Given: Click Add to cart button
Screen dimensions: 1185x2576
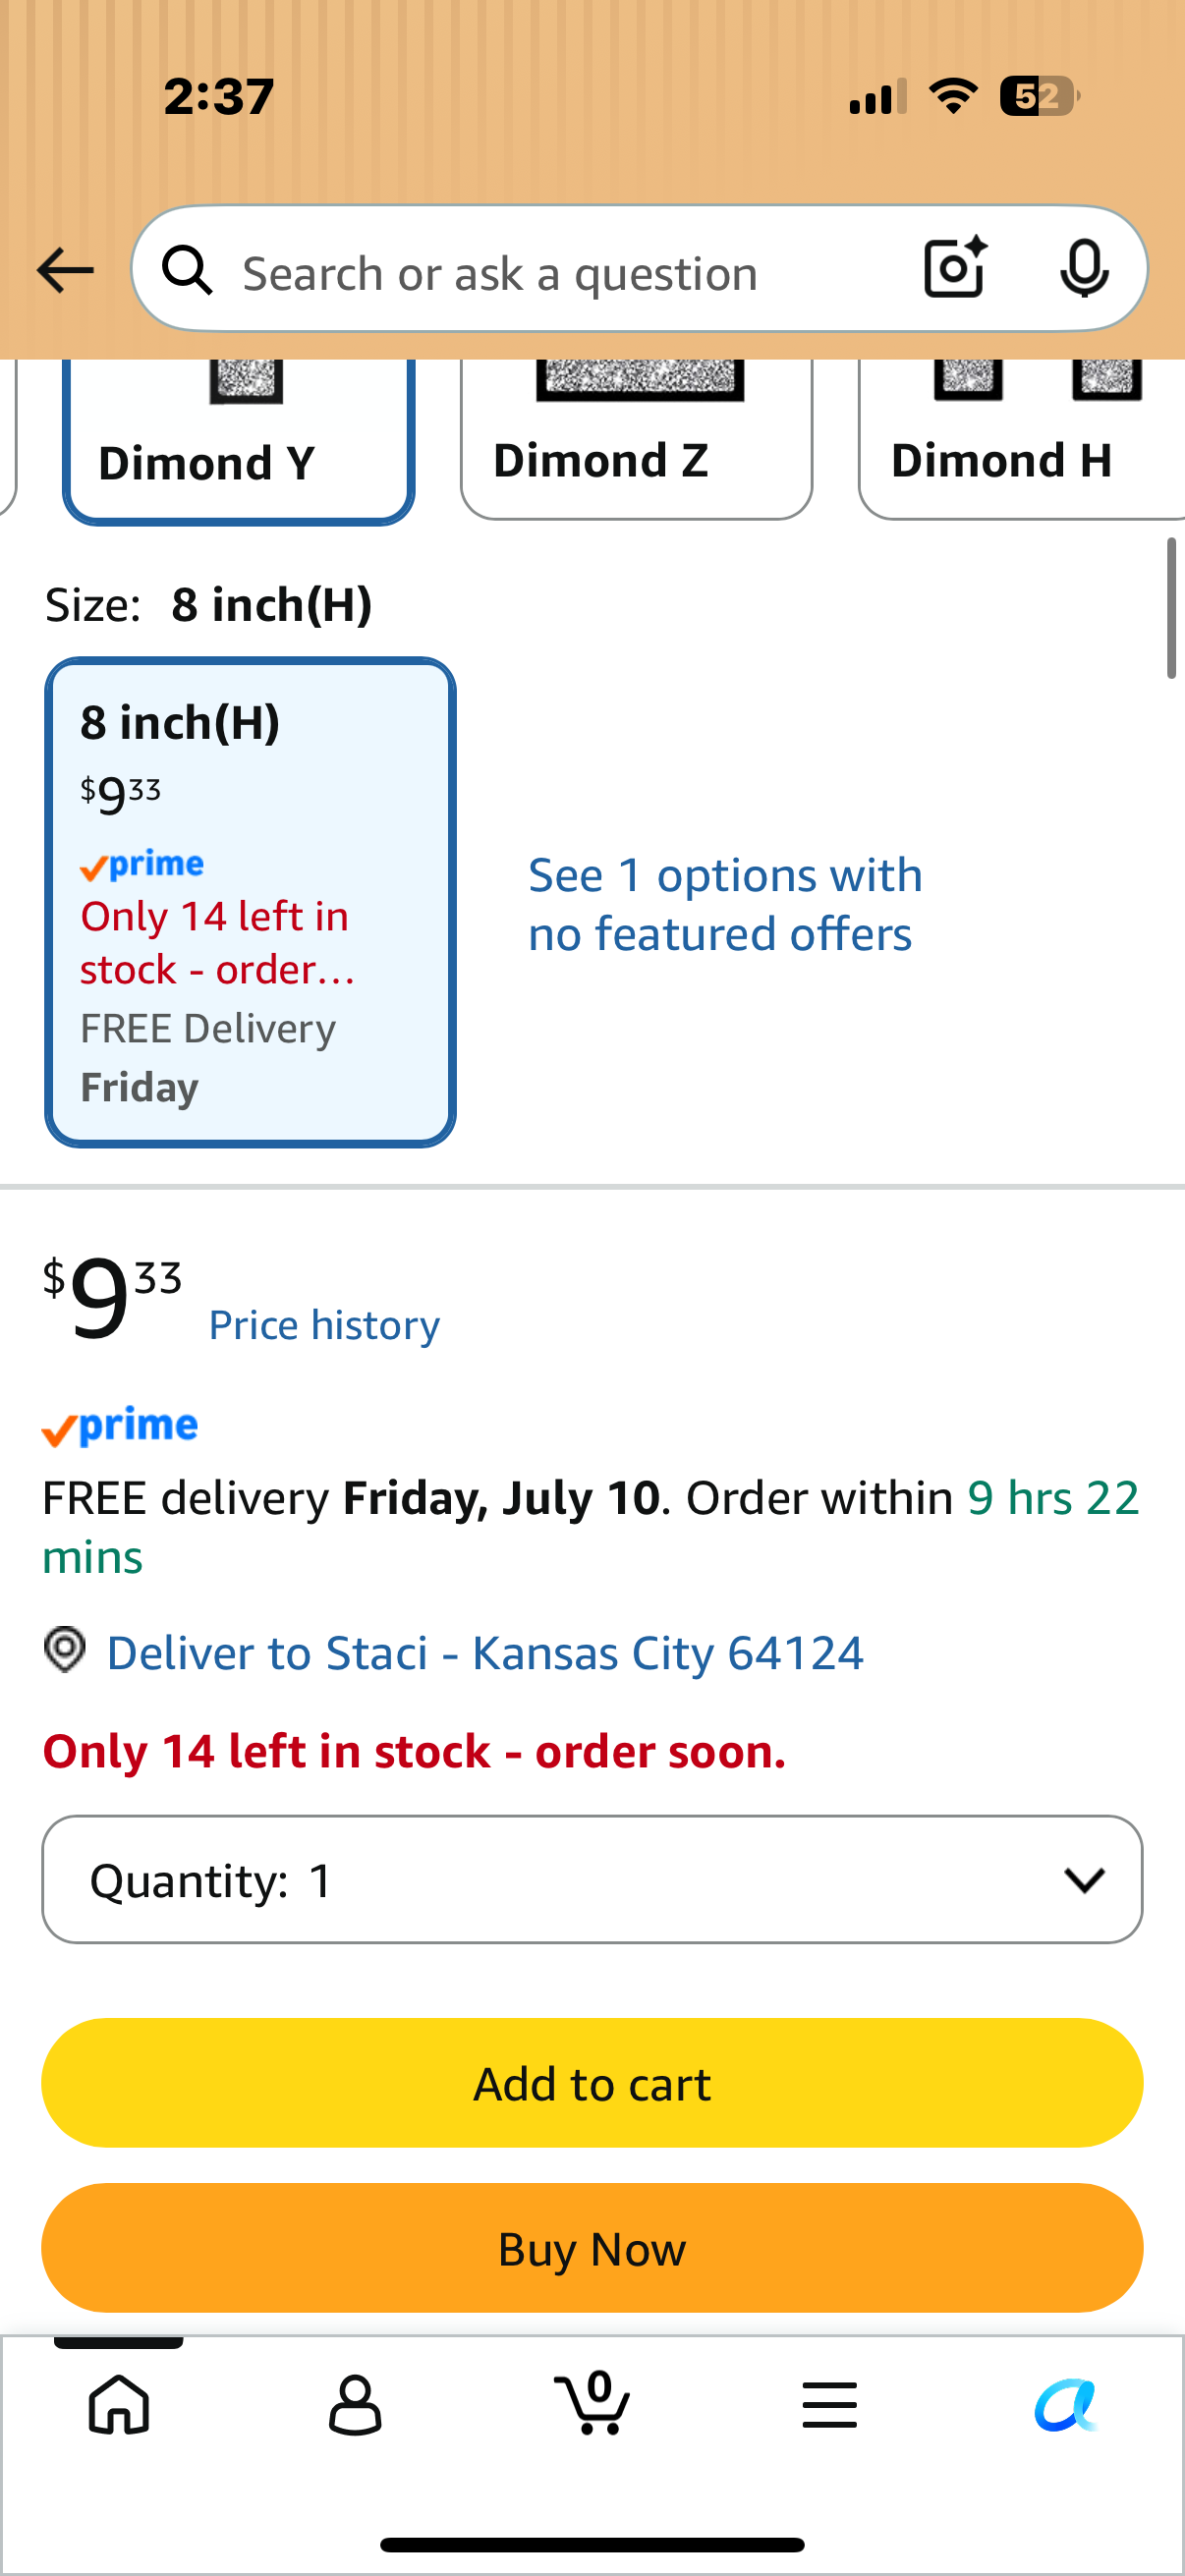Looking at the screenshot, I should pyautogui.click(x=592, y=2083).
